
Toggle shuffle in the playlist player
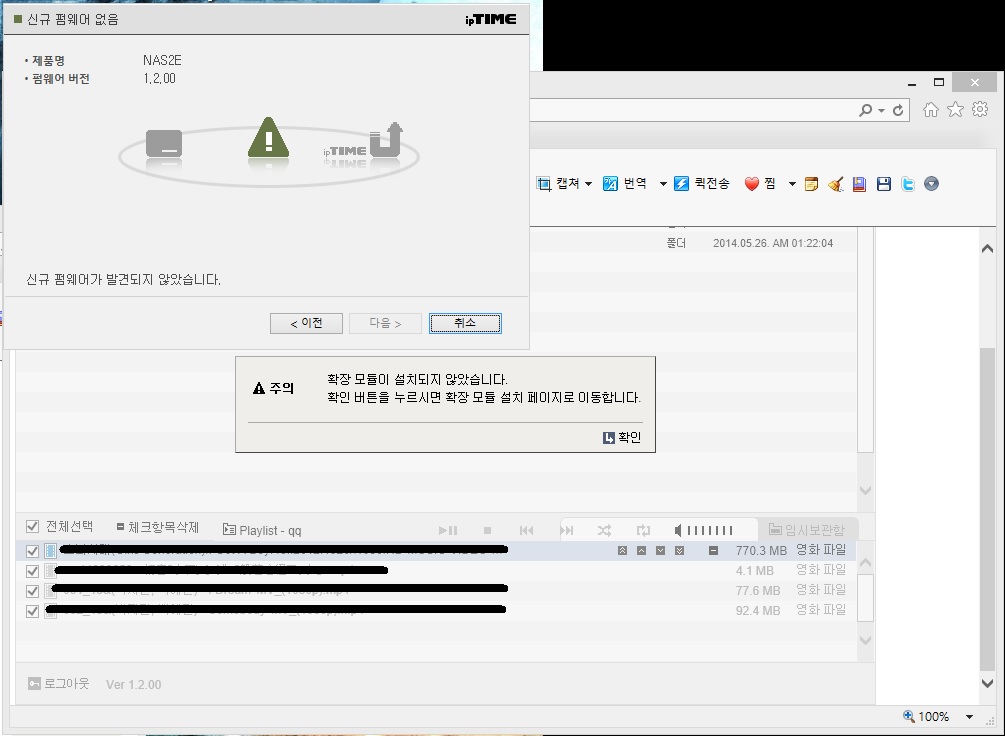(x=604, y=530)
